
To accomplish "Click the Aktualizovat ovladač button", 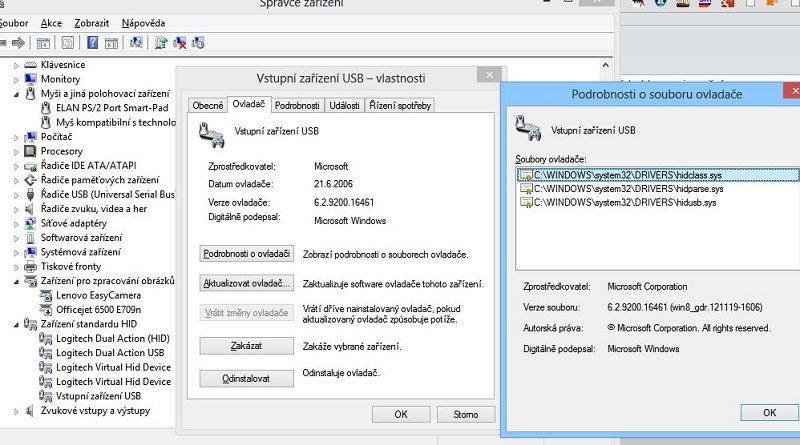I will (x=246, y=283).
